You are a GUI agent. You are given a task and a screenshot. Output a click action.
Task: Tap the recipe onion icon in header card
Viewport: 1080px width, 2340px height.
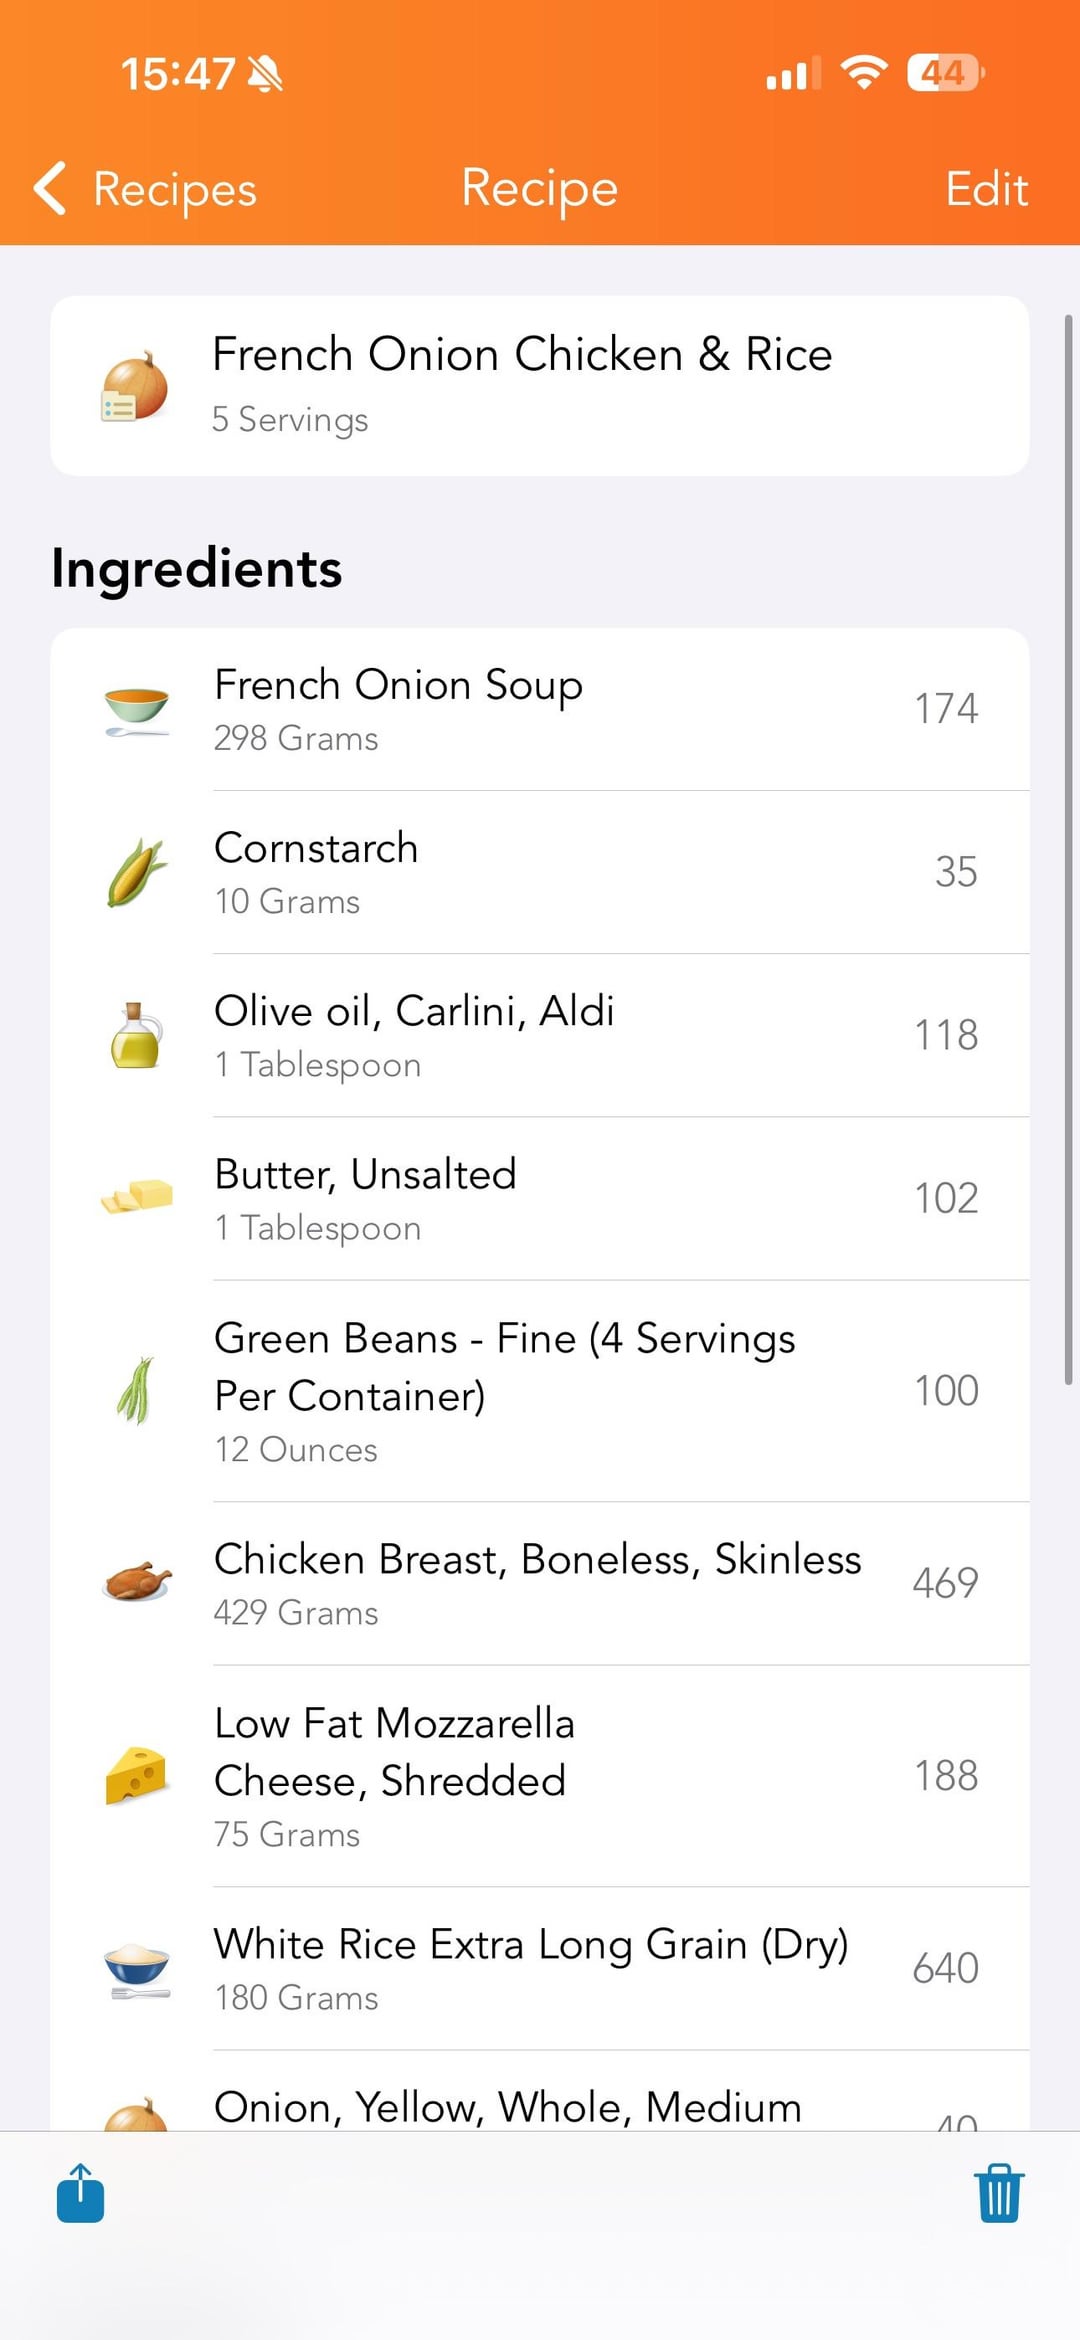(x=134, y=387)
